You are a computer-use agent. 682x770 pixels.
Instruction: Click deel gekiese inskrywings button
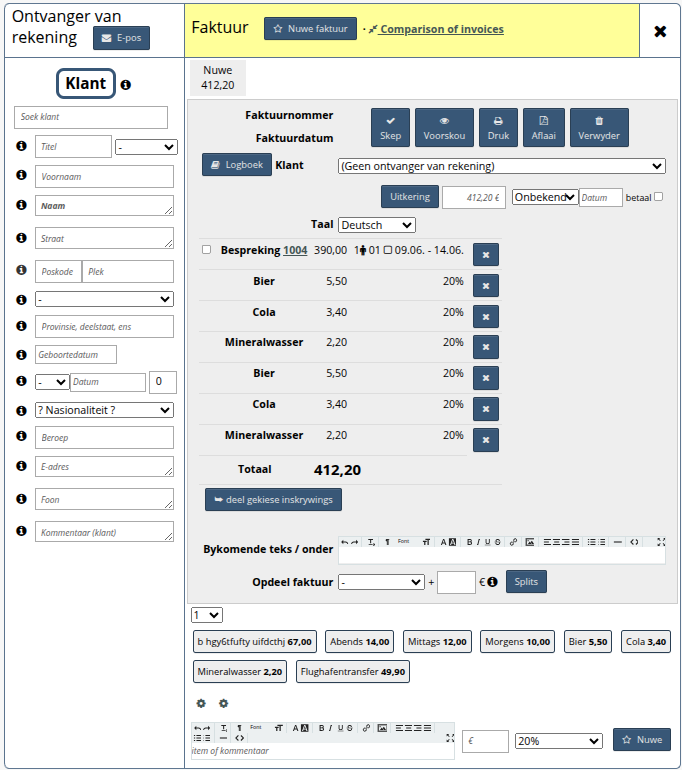click(x=273, y=499)
